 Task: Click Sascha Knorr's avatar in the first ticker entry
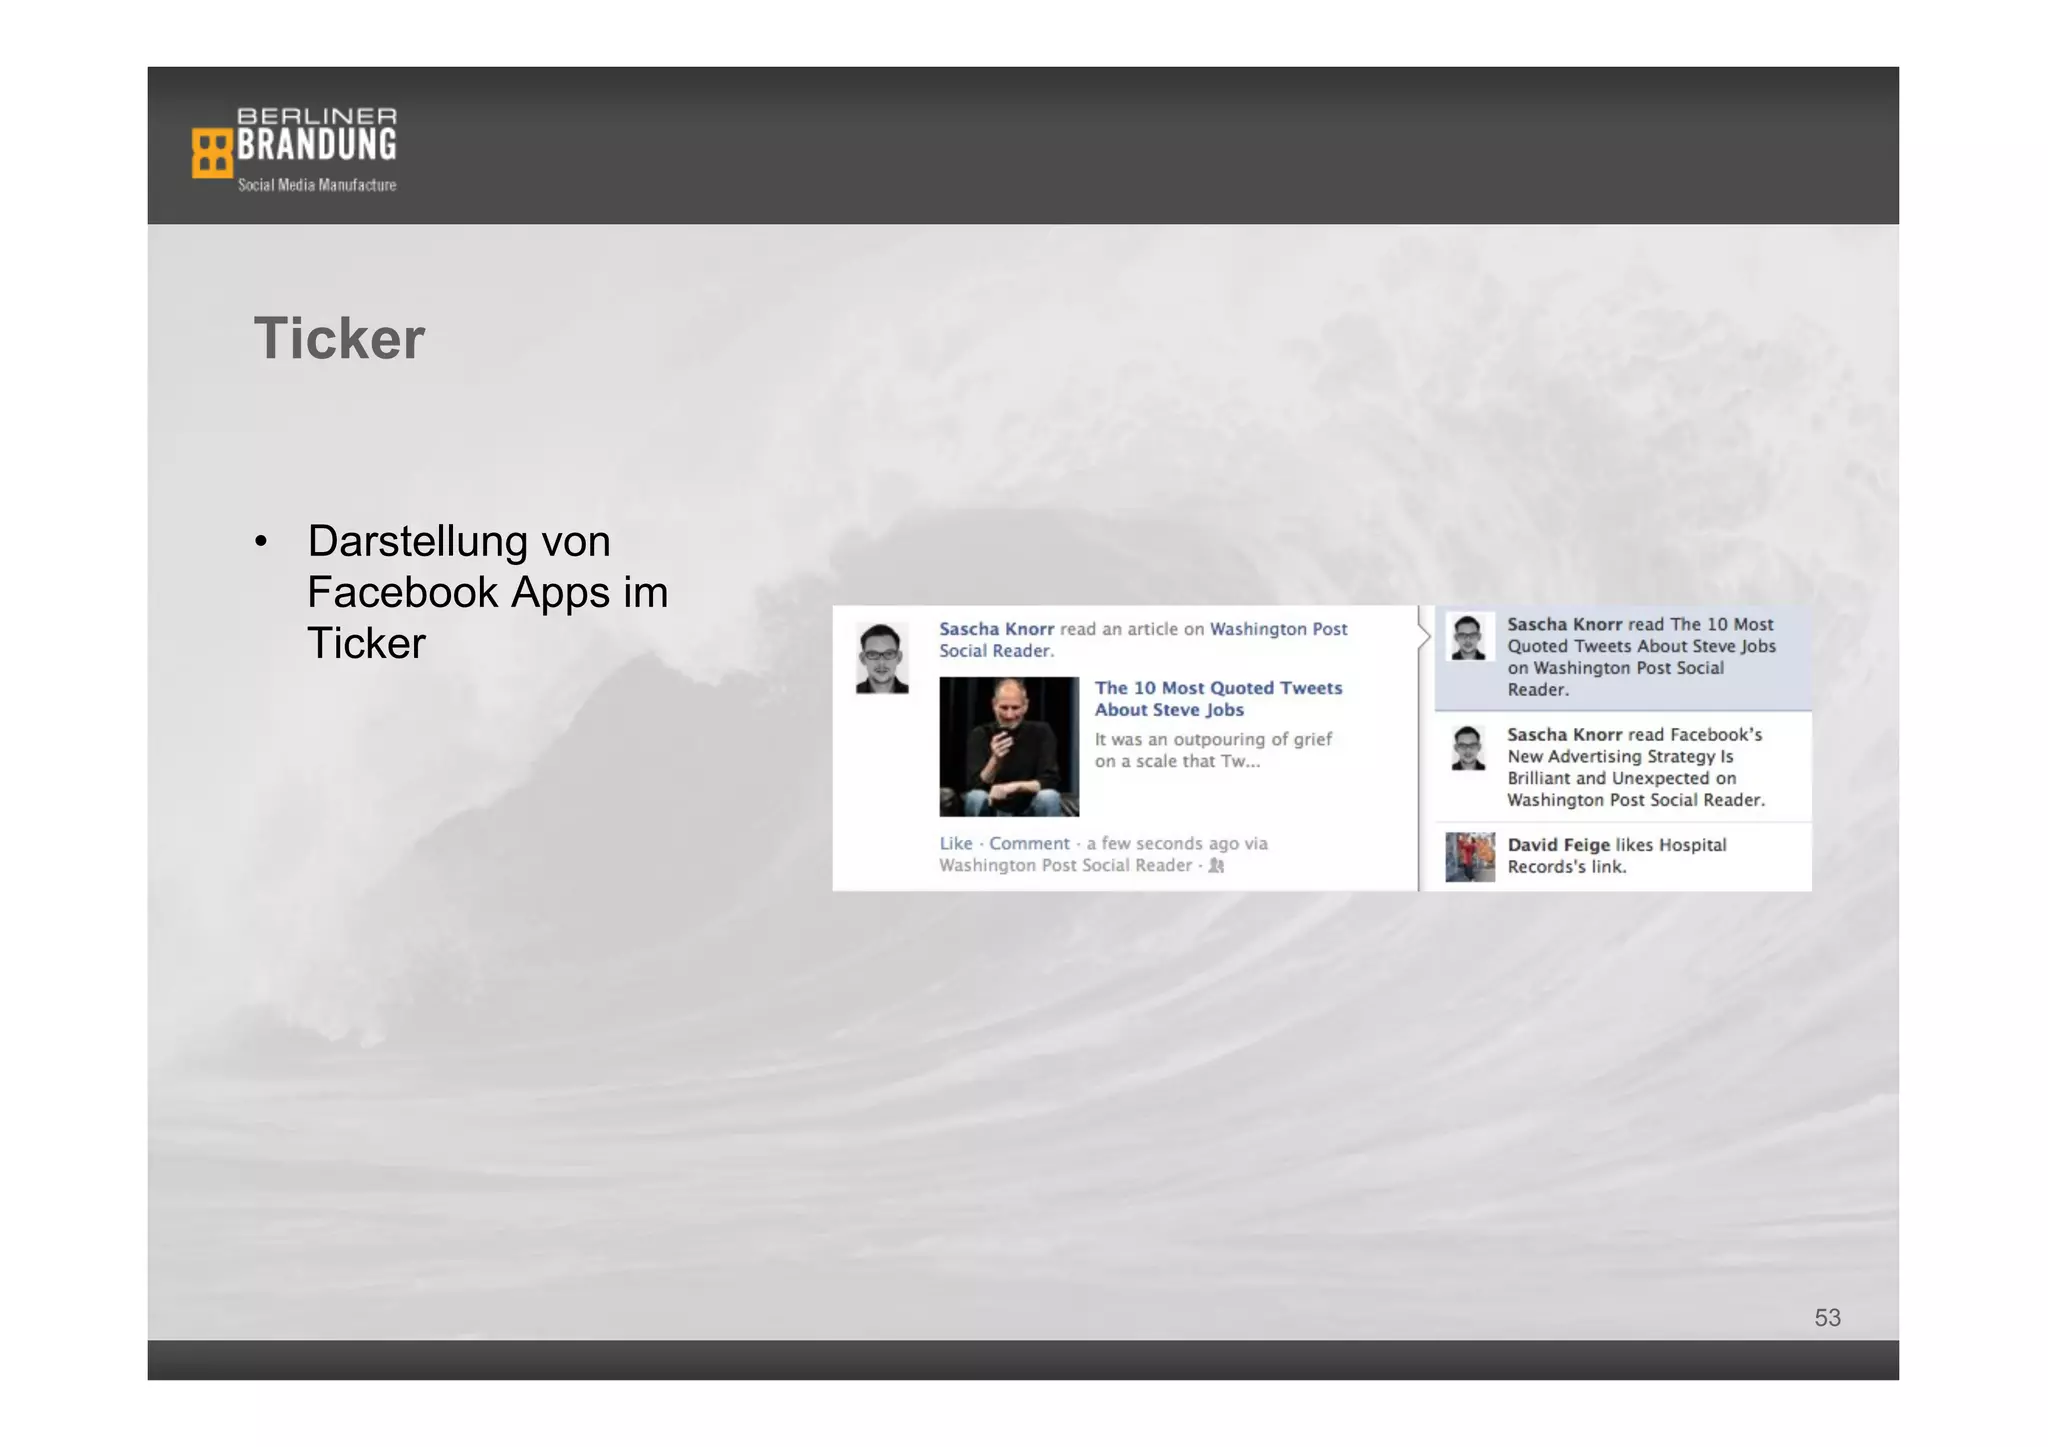[x=1469, y=637]
